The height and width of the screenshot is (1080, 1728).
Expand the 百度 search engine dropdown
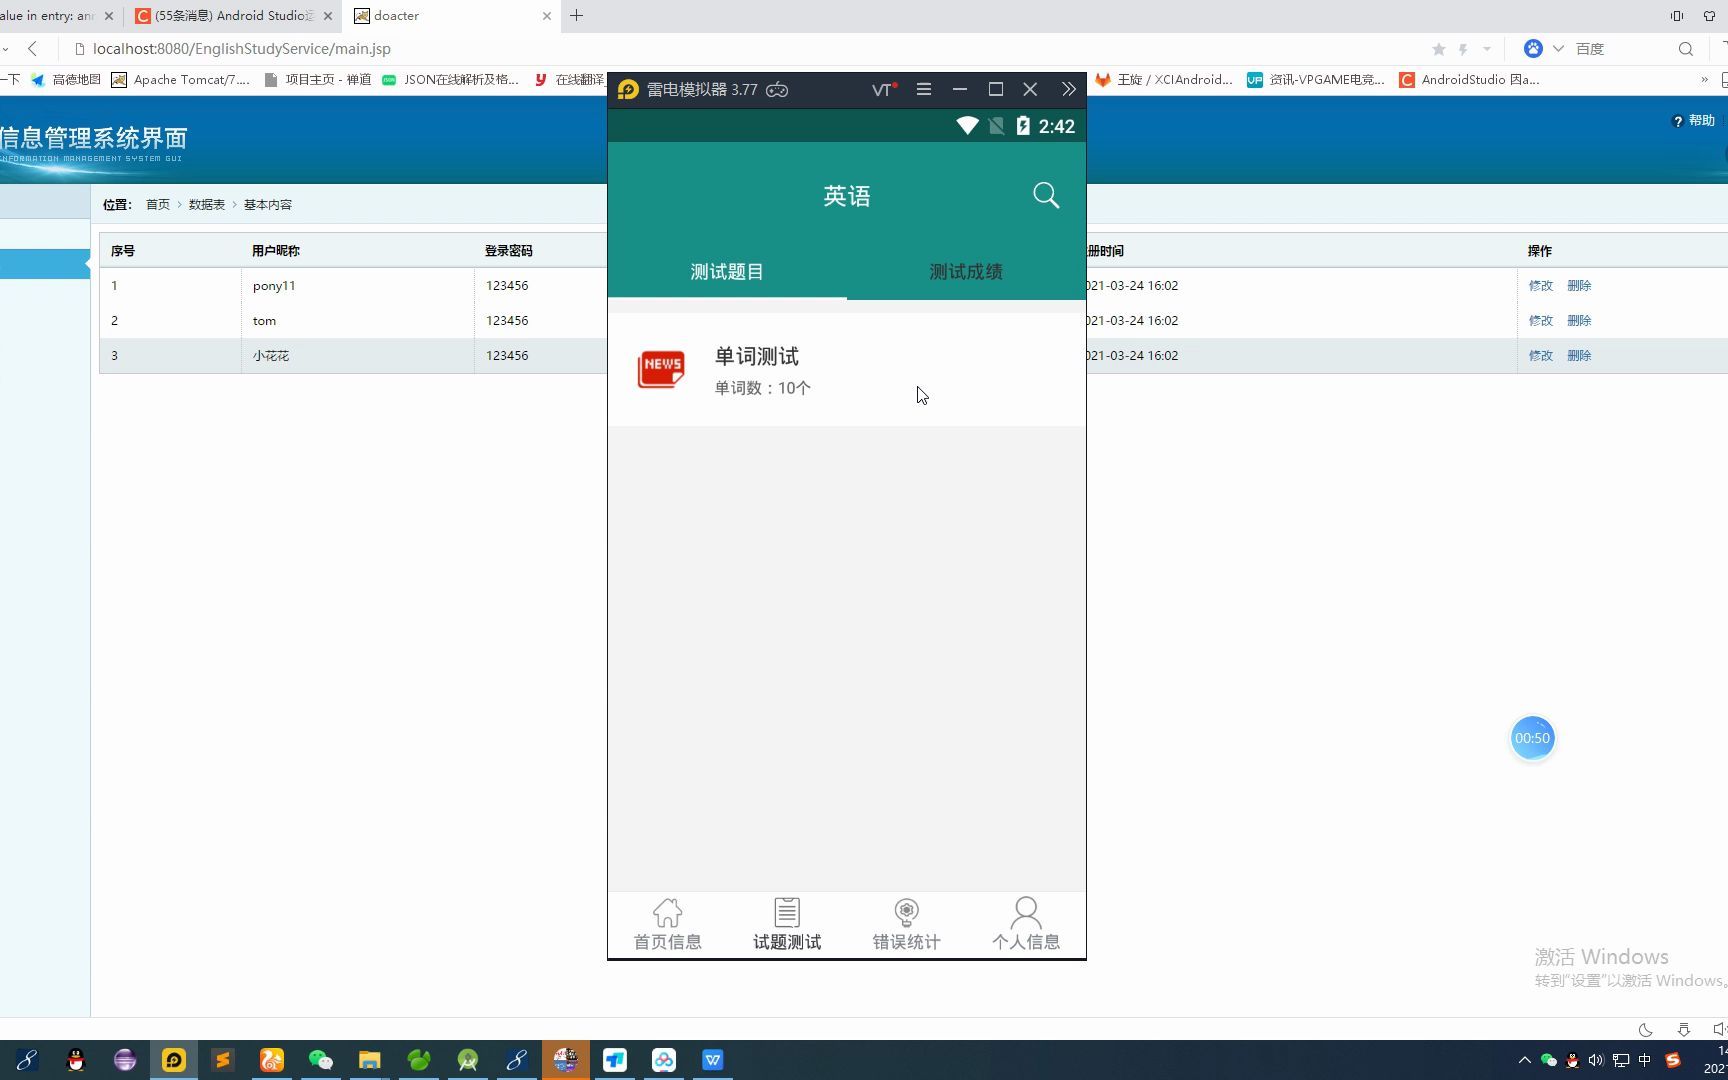(1558, 48)
